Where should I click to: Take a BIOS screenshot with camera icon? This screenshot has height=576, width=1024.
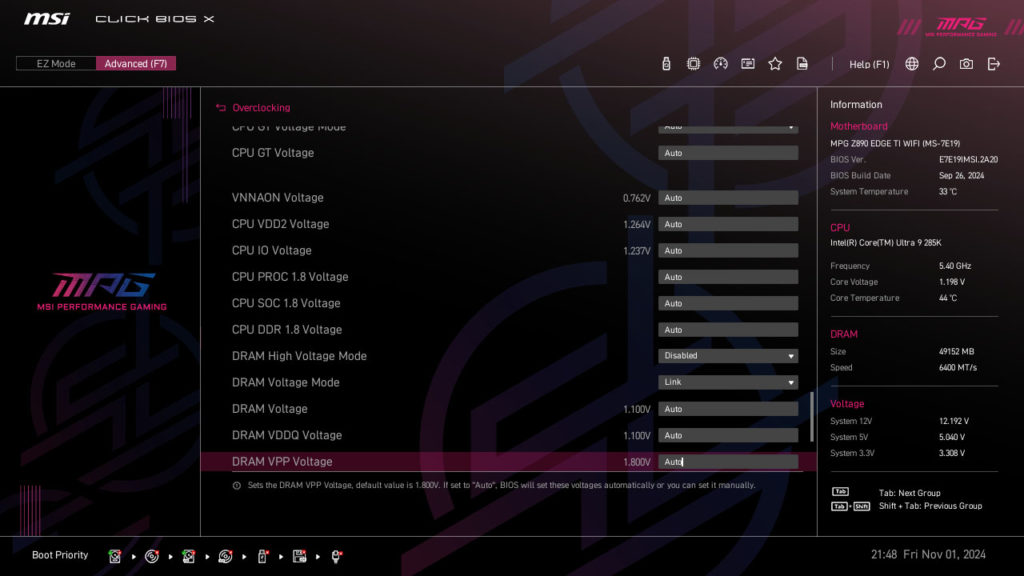[965, 63]
